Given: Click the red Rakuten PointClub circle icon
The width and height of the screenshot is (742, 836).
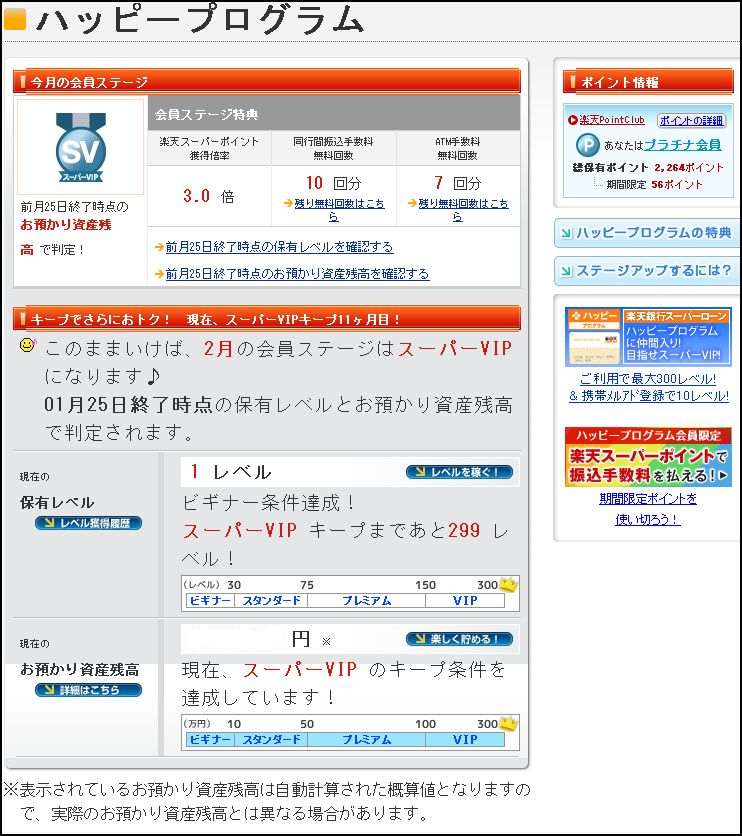Looking at the screenshot, I should (x=572, y=120).
